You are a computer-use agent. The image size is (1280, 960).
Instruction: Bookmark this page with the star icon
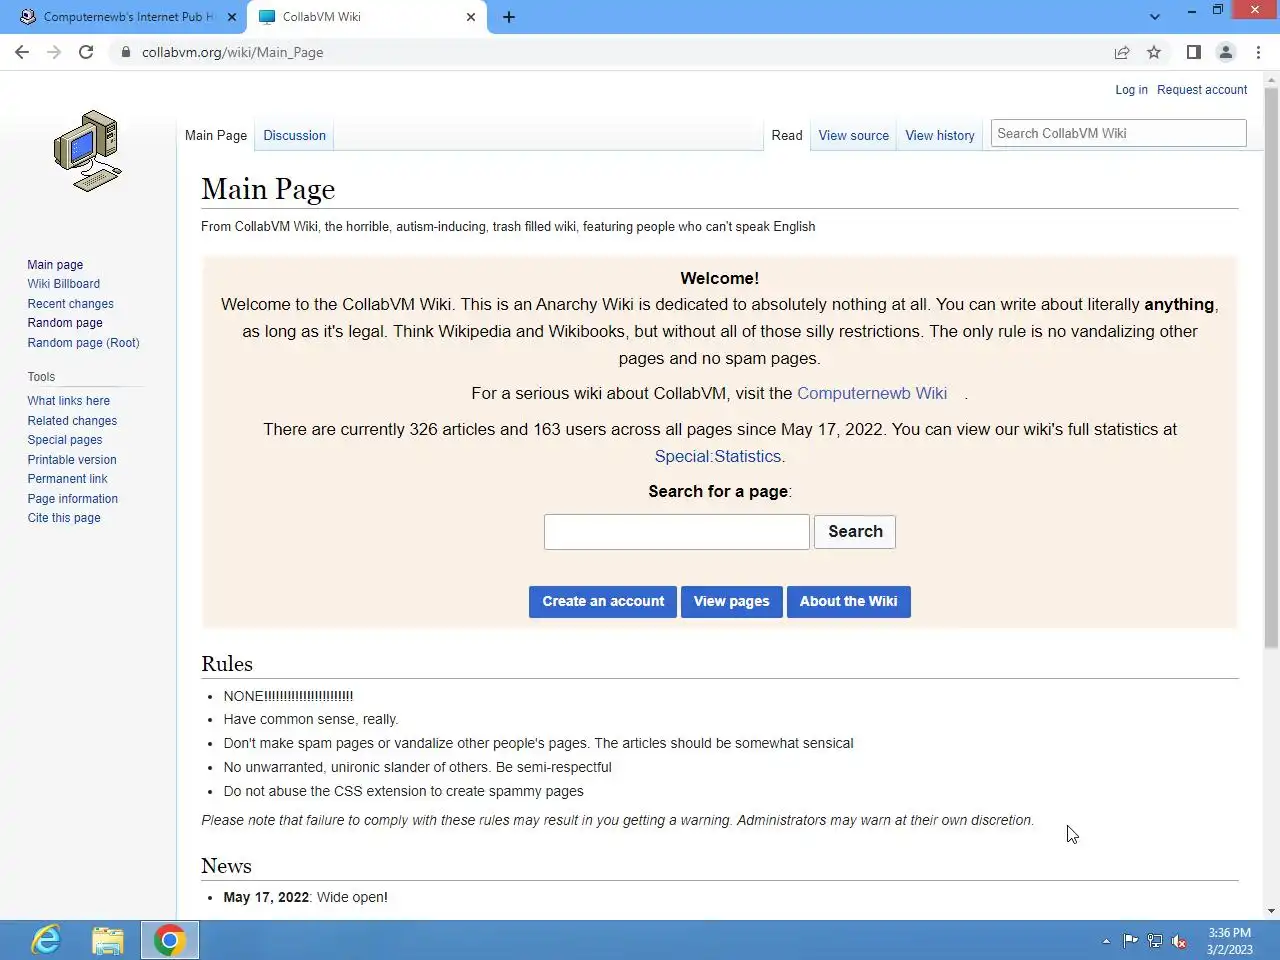tap(1154, 52)
